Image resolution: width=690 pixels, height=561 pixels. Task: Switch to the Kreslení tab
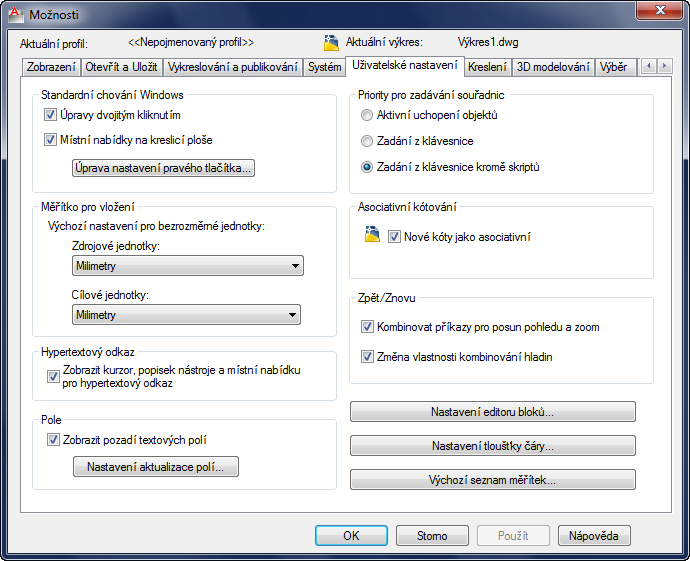pyautogui.click(x=487, y=67)
